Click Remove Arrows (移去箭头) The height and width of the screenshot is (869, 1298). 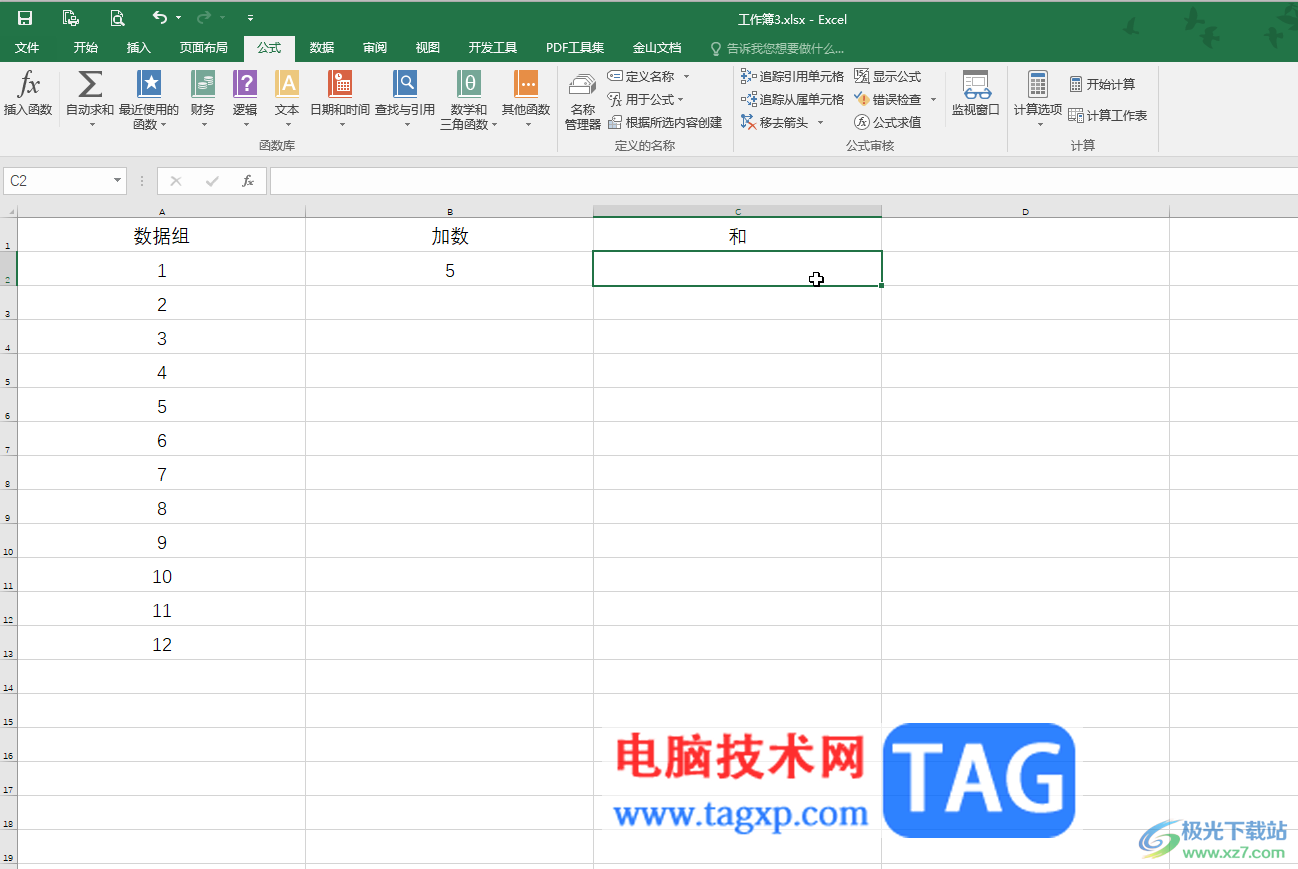(775, 122)
